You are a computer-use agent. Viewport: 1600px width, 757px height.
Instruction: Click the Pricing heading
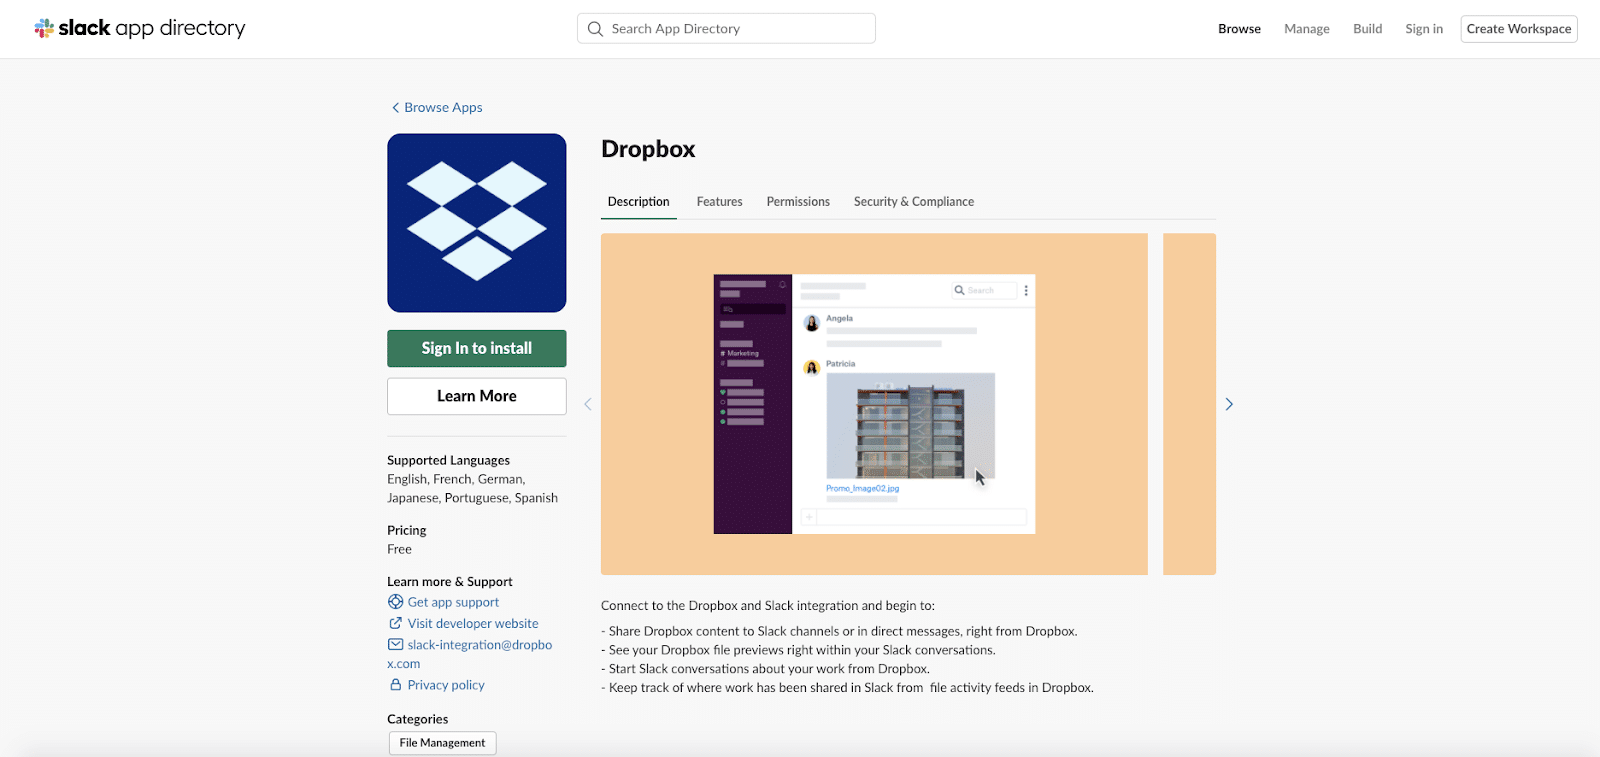[x=407, y=530]
